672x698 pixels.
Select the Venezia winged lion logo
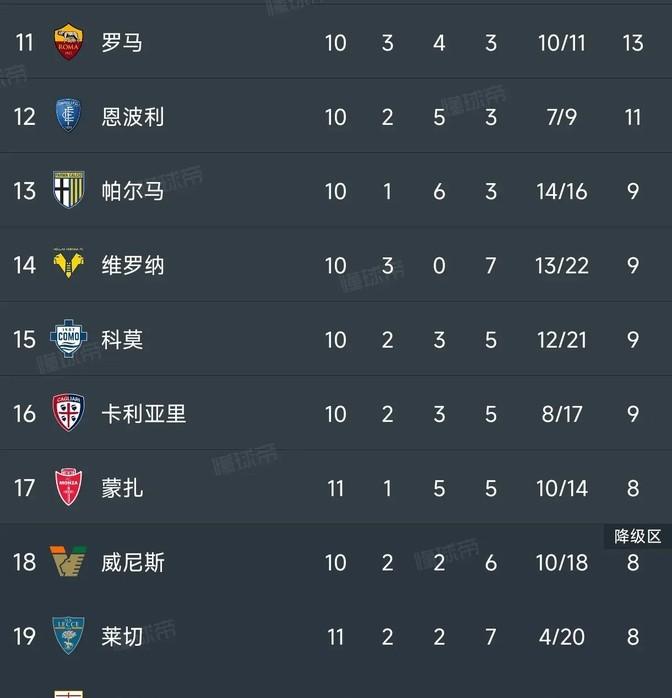click(x=68, y=561)
